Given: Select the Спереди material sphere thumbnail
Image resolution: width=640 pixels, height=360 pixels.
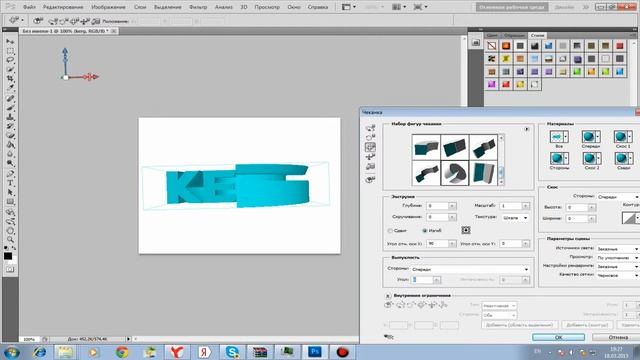Looking at the screenshot, I should click(589, 136).
